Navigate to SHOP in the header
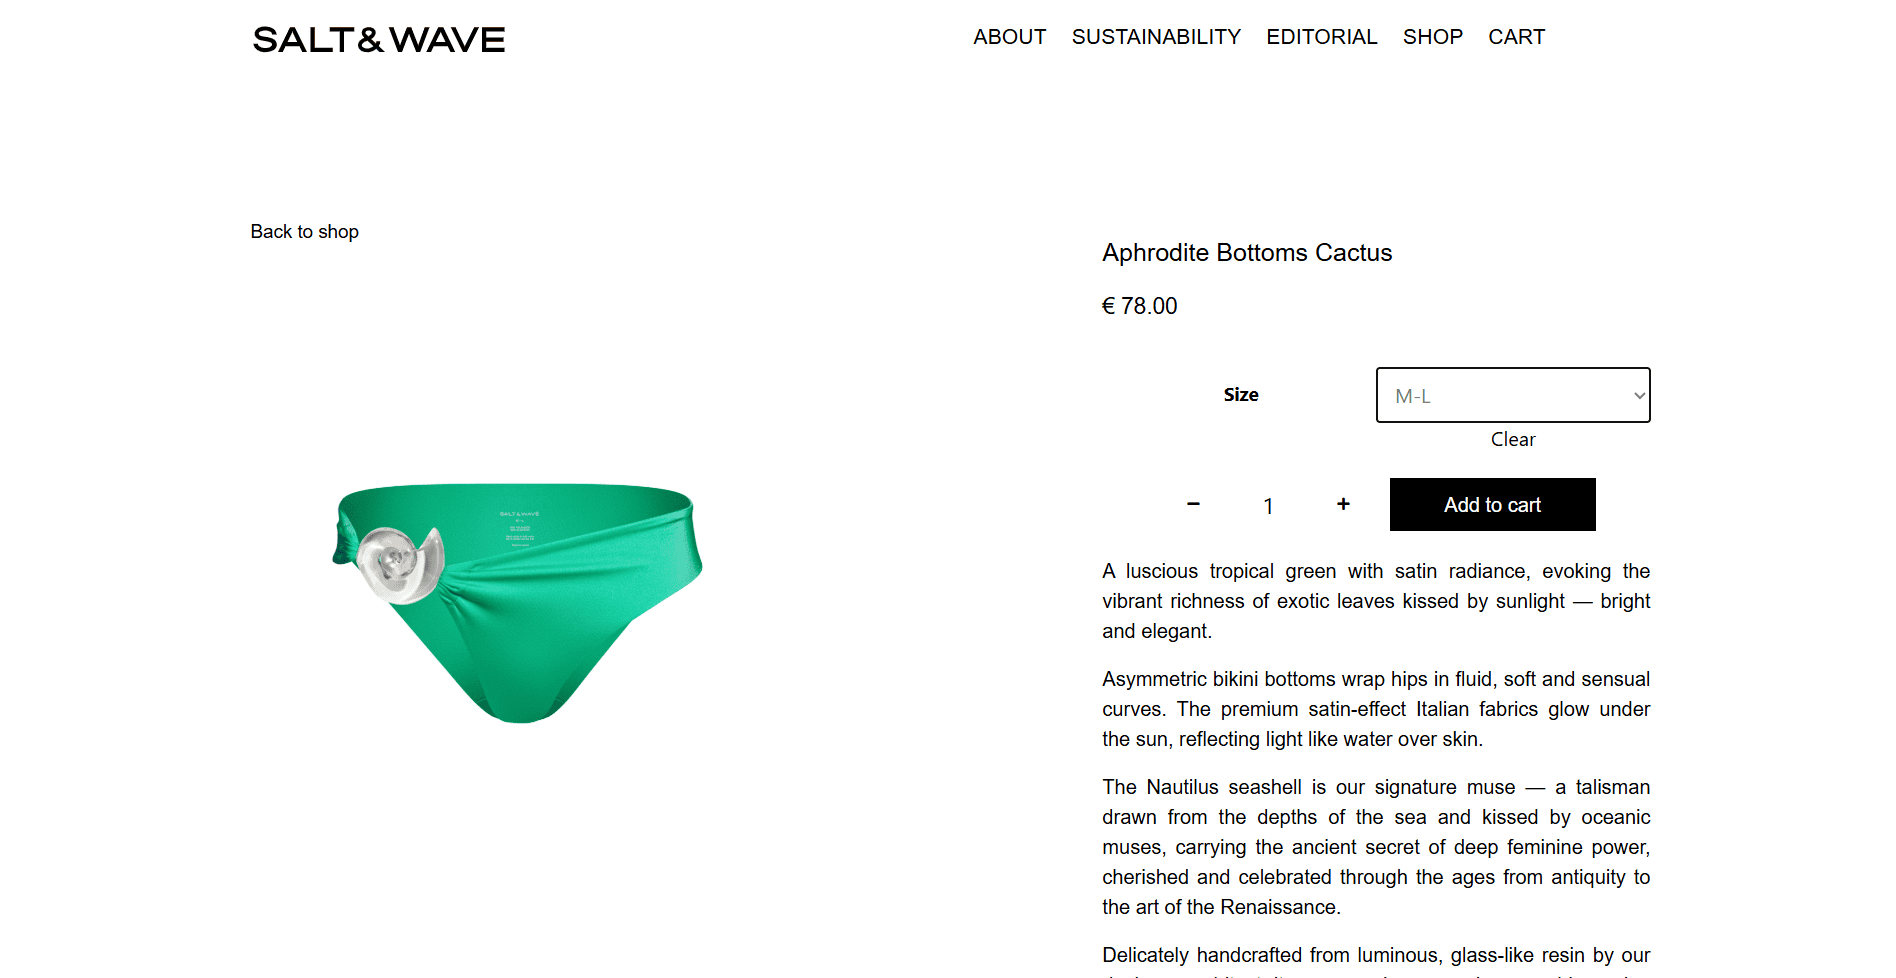This screenshot has width=1896, height=978. 1432,37
